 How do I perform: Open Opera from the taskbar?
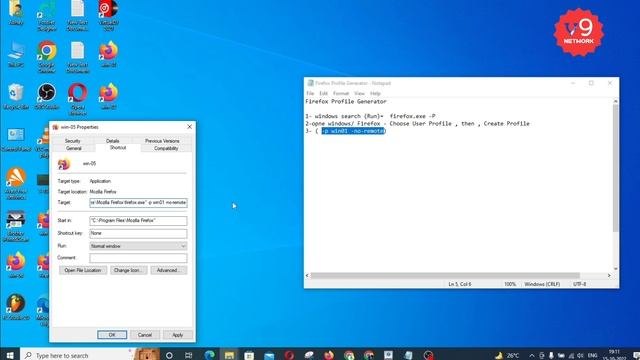pos(289,355)
